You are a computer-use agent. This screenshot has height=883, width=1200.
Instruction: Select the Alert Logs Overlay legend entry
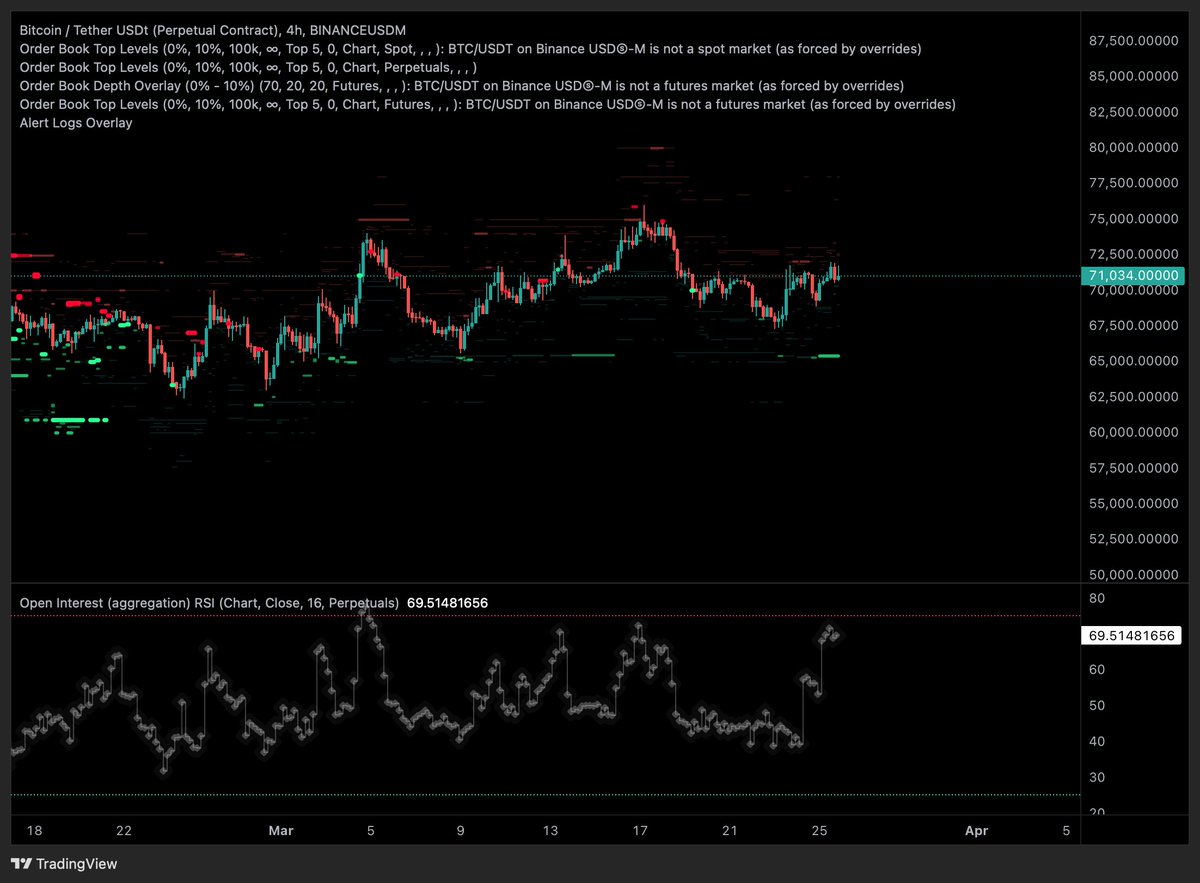pyautogui.click(x=75, y=122)
